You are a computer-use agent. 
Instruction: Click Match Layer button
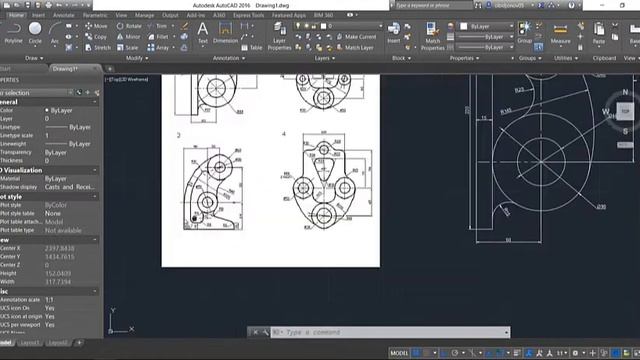[x=355, y=48]
